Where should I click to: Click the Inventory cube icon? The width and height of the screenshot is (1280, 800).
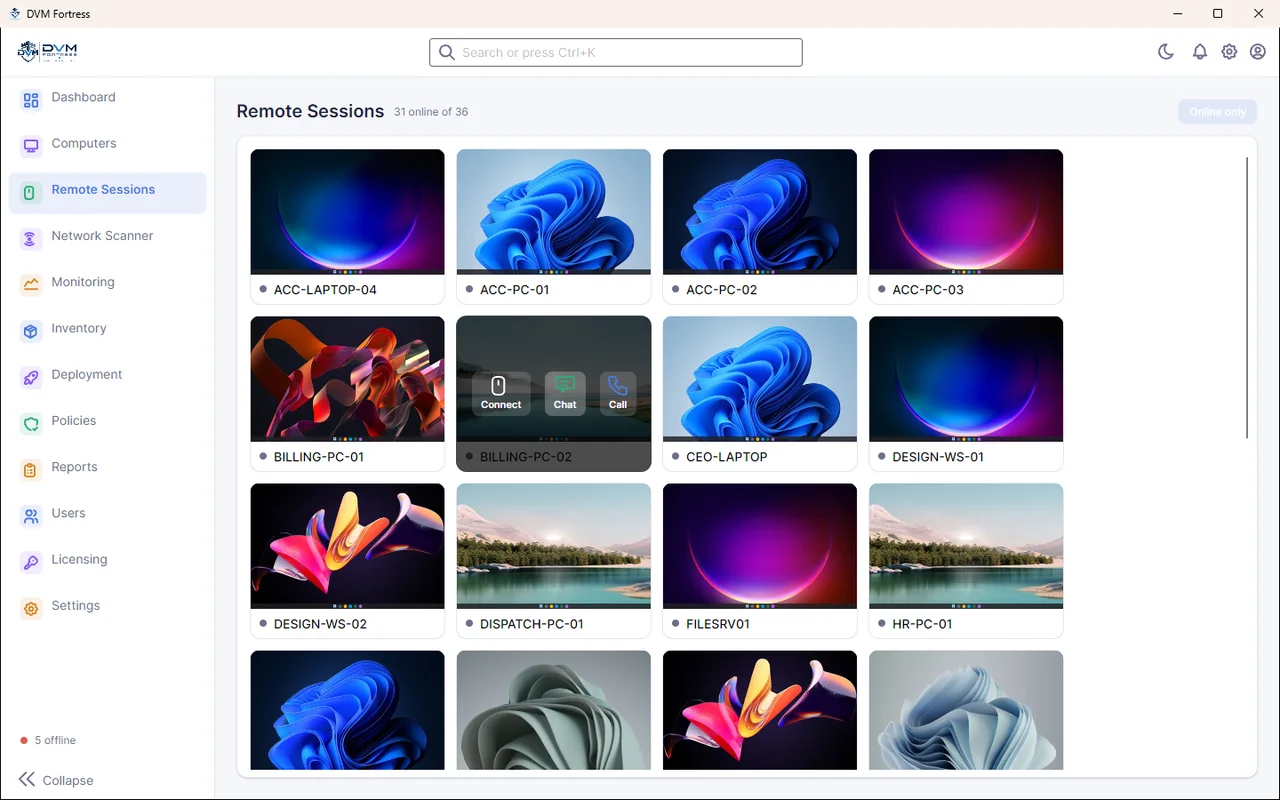(31, 330)
